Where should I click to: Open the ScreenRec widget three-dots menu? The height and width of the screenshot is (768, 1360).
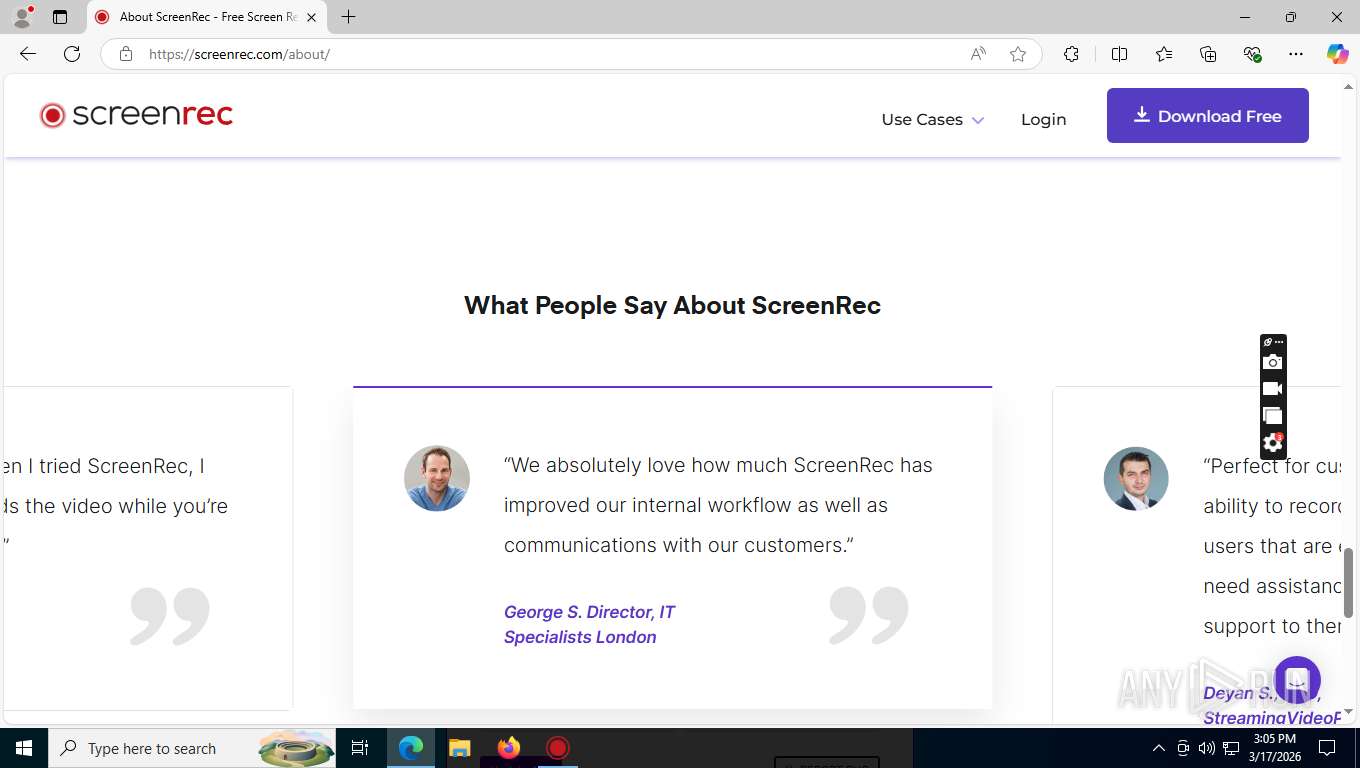[x=1279, y=342]
